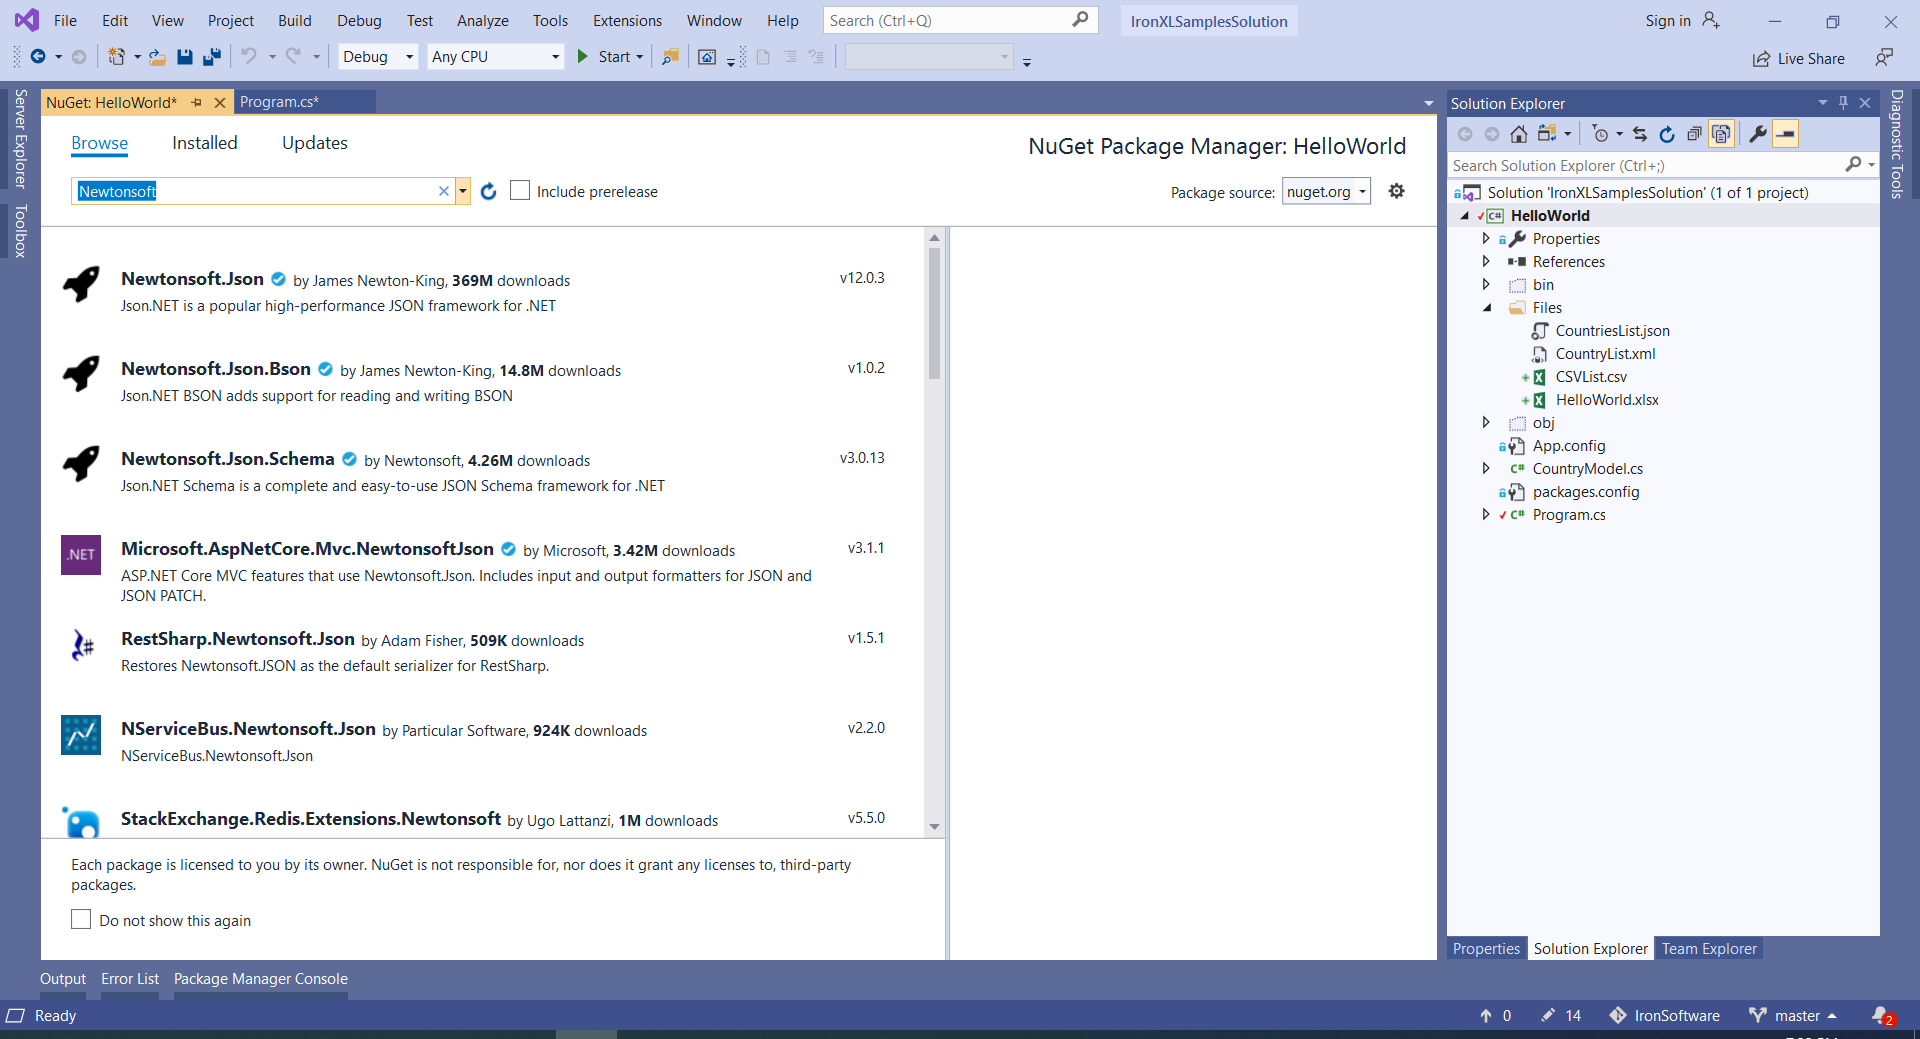Viewport: 1920px width, 1039px height.
Task: Switch to the Updates packages tab
Action: (315, 143)
